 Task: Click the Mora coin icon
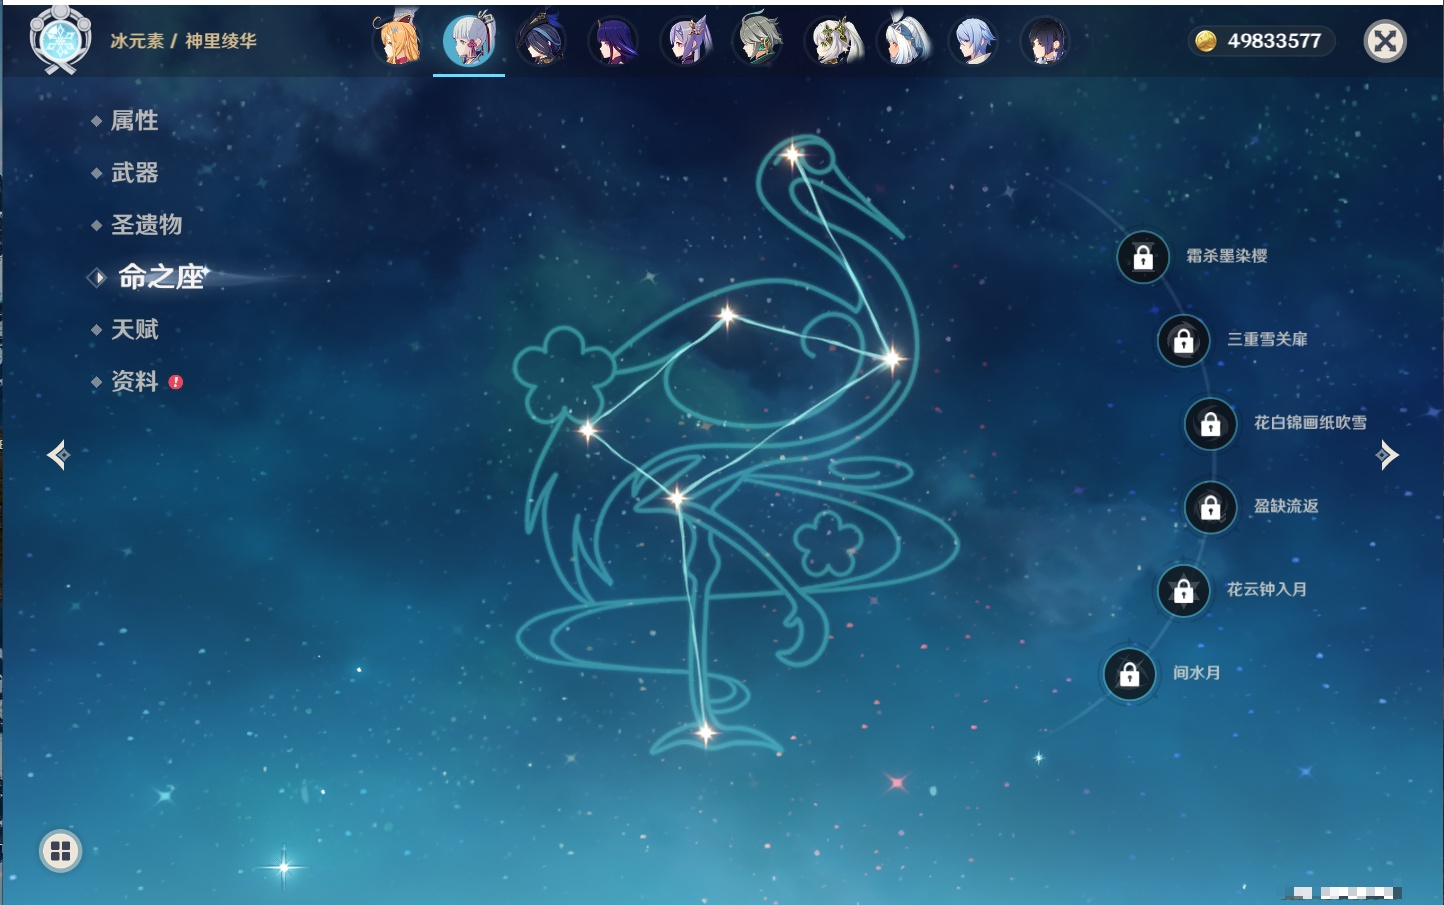[x=1206, y=41]
